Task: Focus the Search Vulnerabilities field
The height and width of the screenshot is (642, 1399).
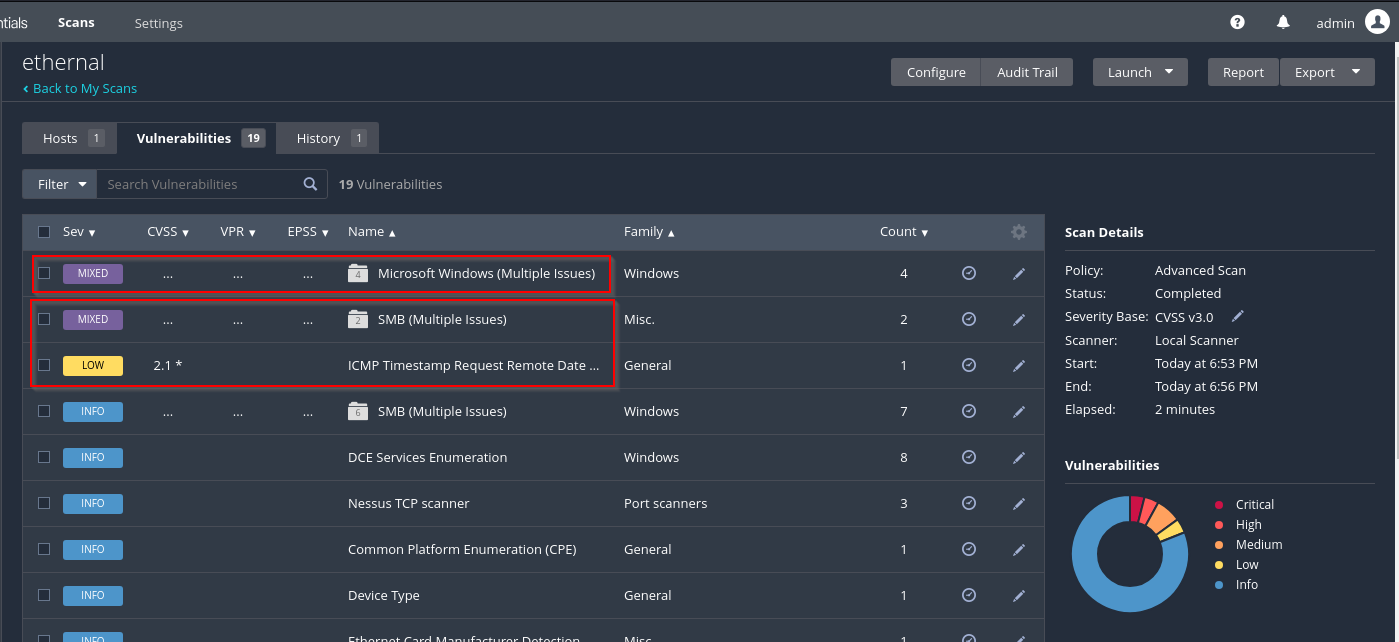Action: click(200, 184)
